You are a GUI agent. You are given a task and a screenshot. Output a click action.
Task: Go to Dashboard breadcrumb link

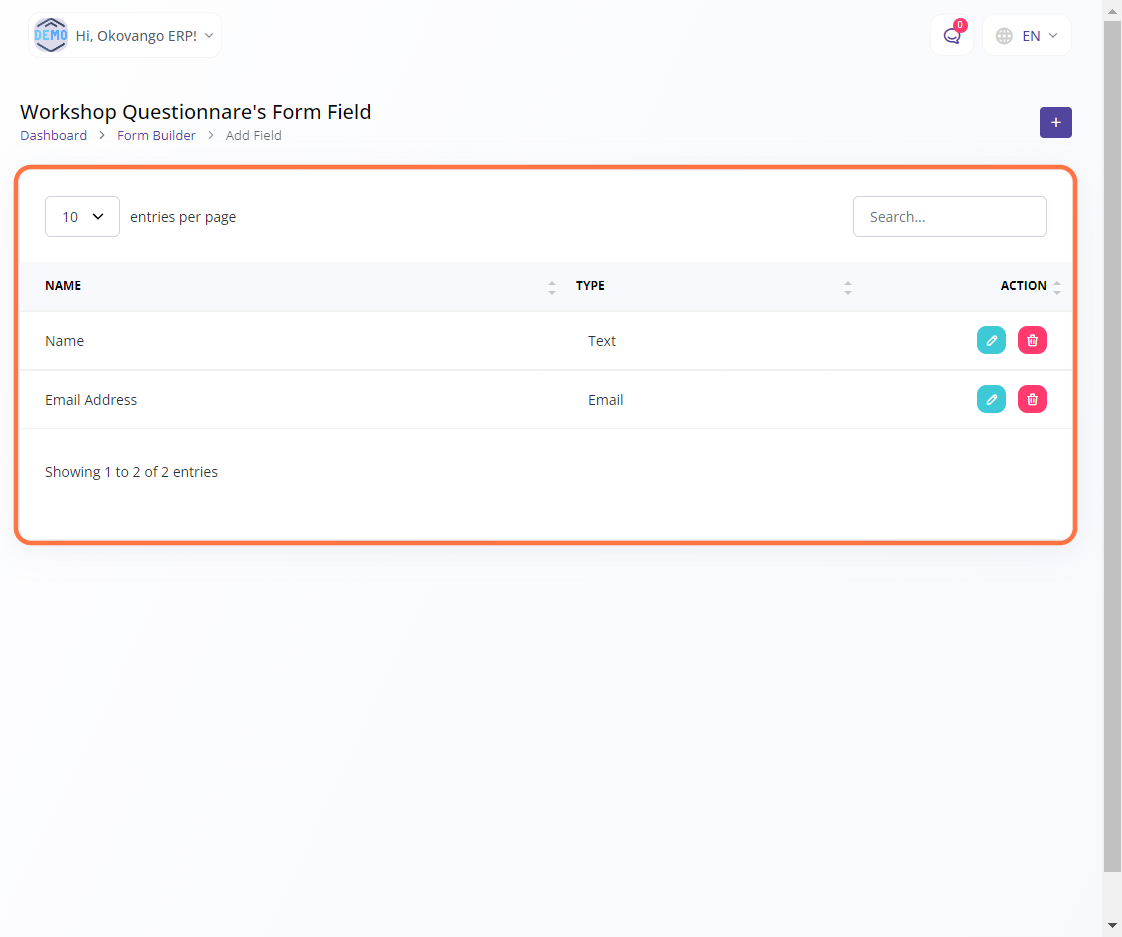pyautogui.click(x=53, y=135)
